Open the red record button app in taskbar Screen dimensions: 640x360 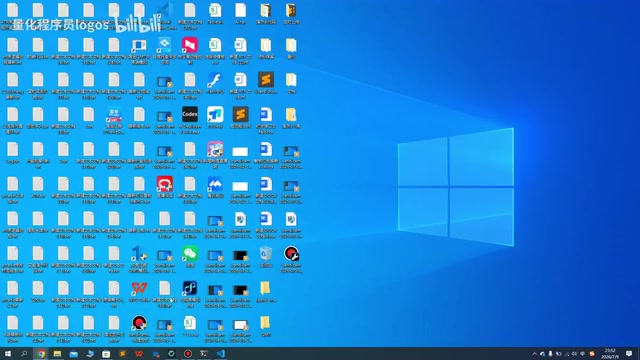pyautogui.click(x=188, y=353)
